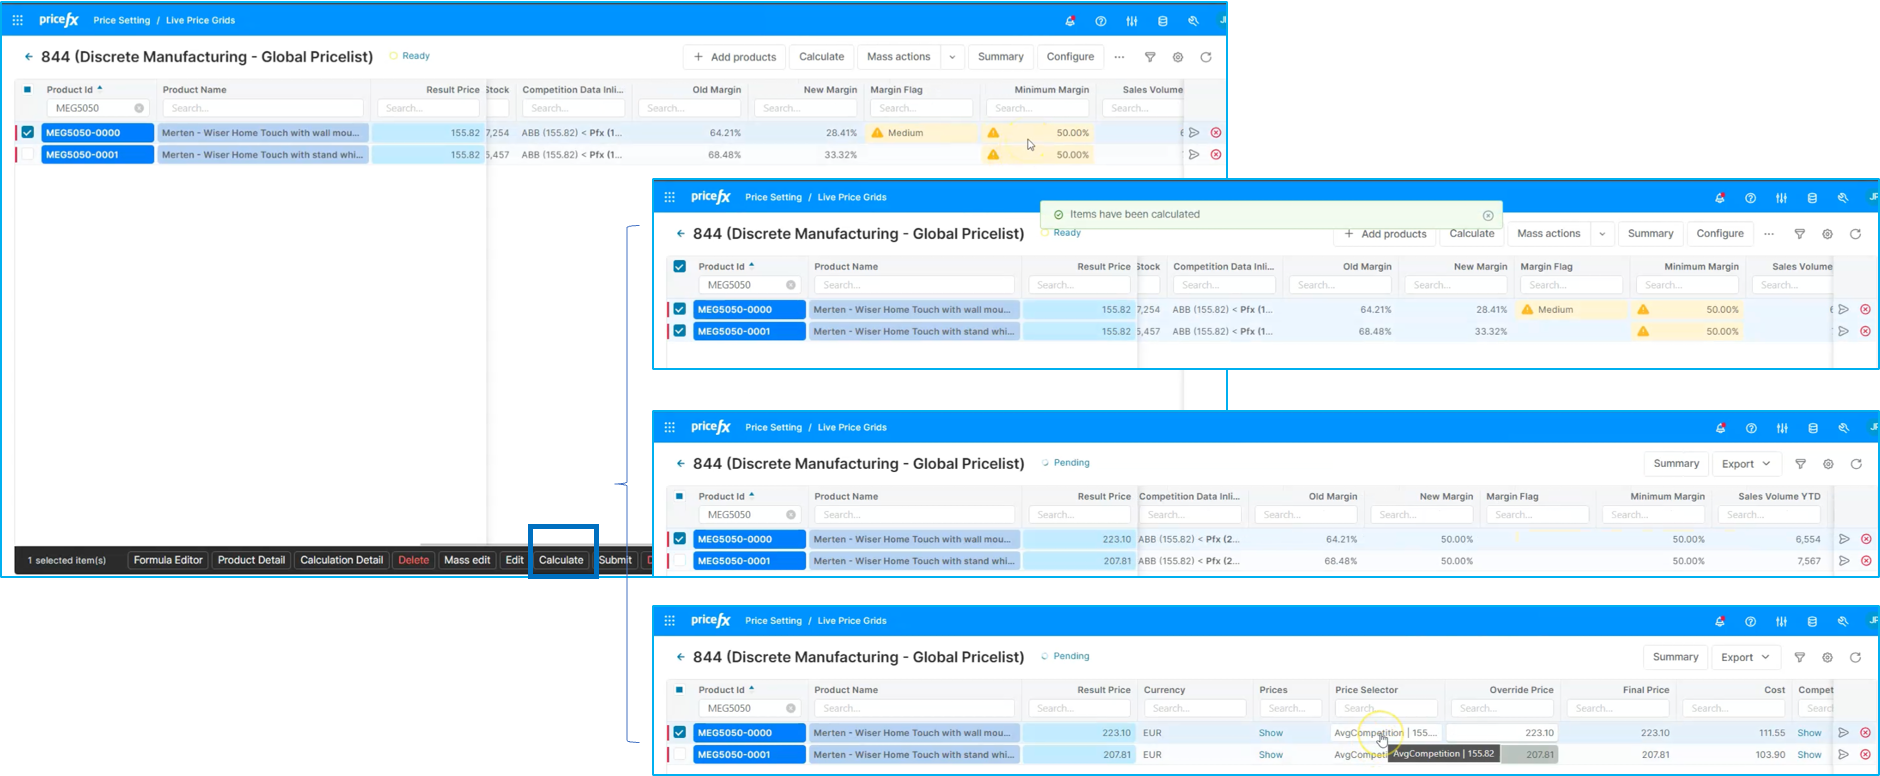The width and height of the screenshot is (1880, 776).
Task: Click the Medium margin flag cell in the selected-items window
Action: pos(922,132)
